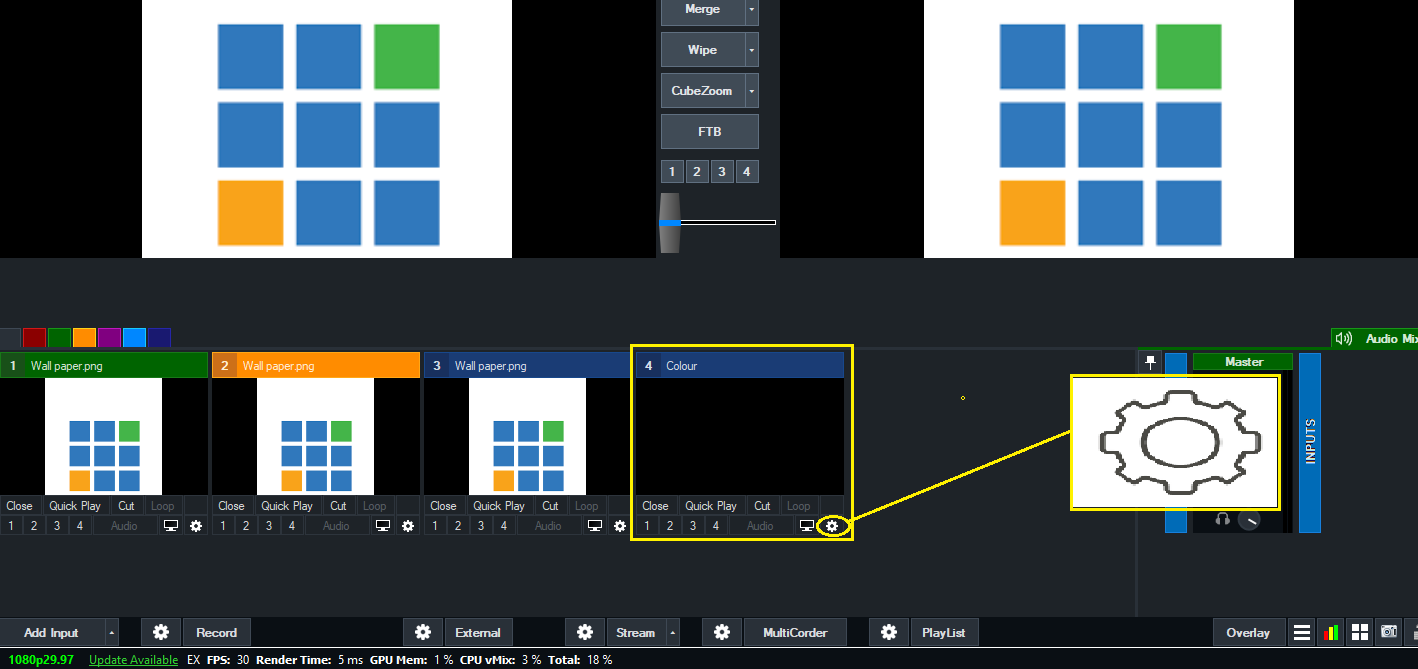Toggle Loop on input 1
This screenshot has width=1418, height=669.
click(x=162, y=506)
